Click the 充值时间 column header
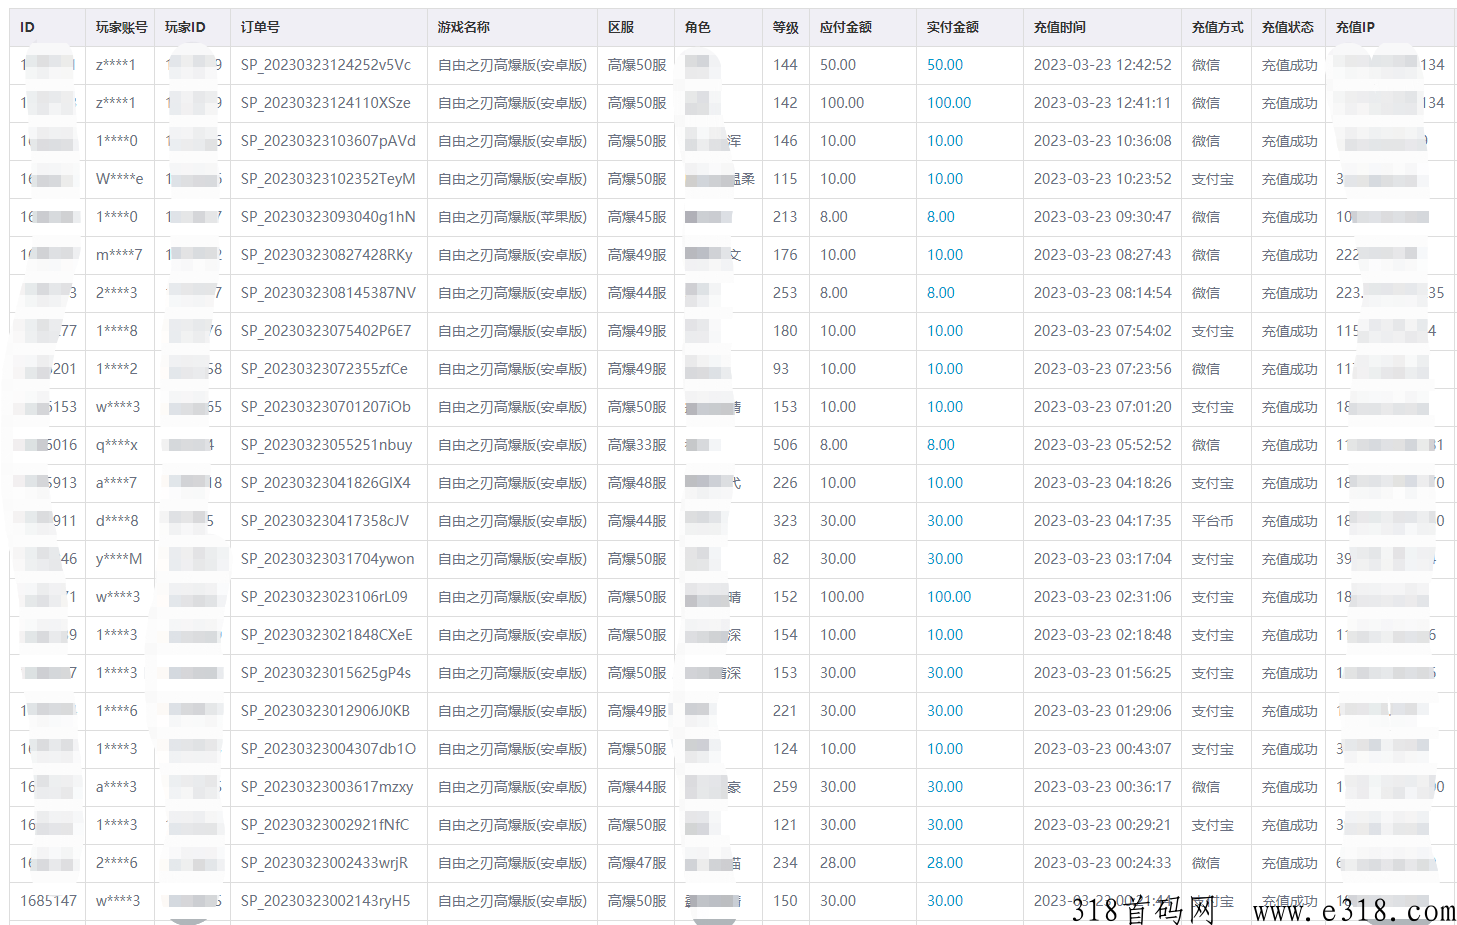Screen dimensions: 1457x925 click(x=1060, y=27)
